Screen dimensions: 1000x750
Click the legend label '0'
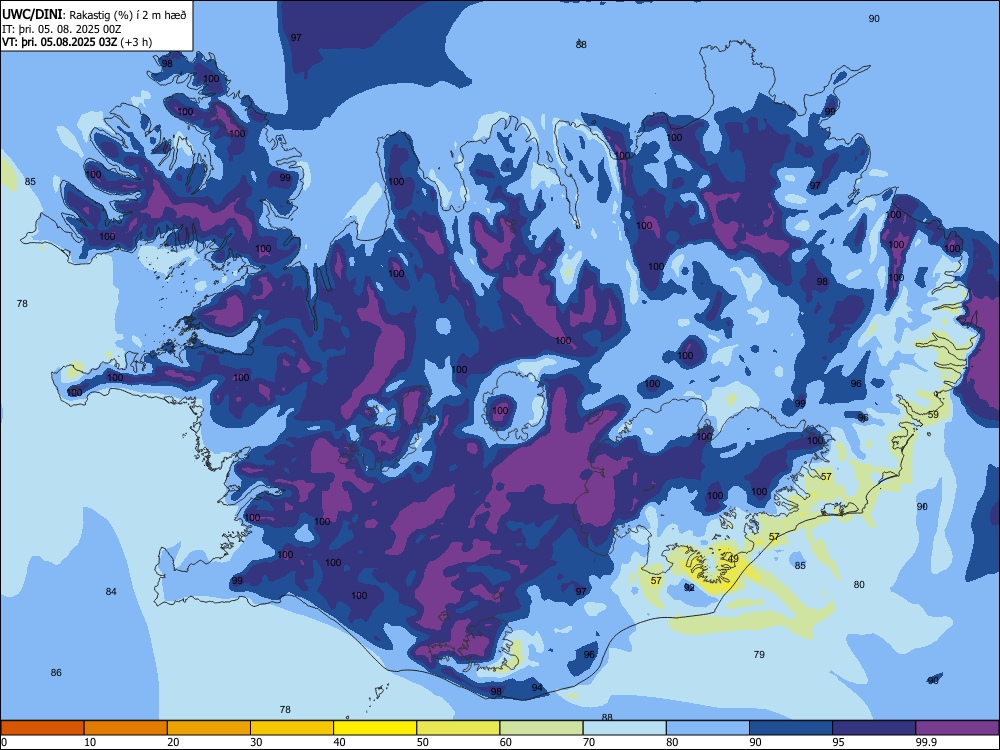(4, 742)
